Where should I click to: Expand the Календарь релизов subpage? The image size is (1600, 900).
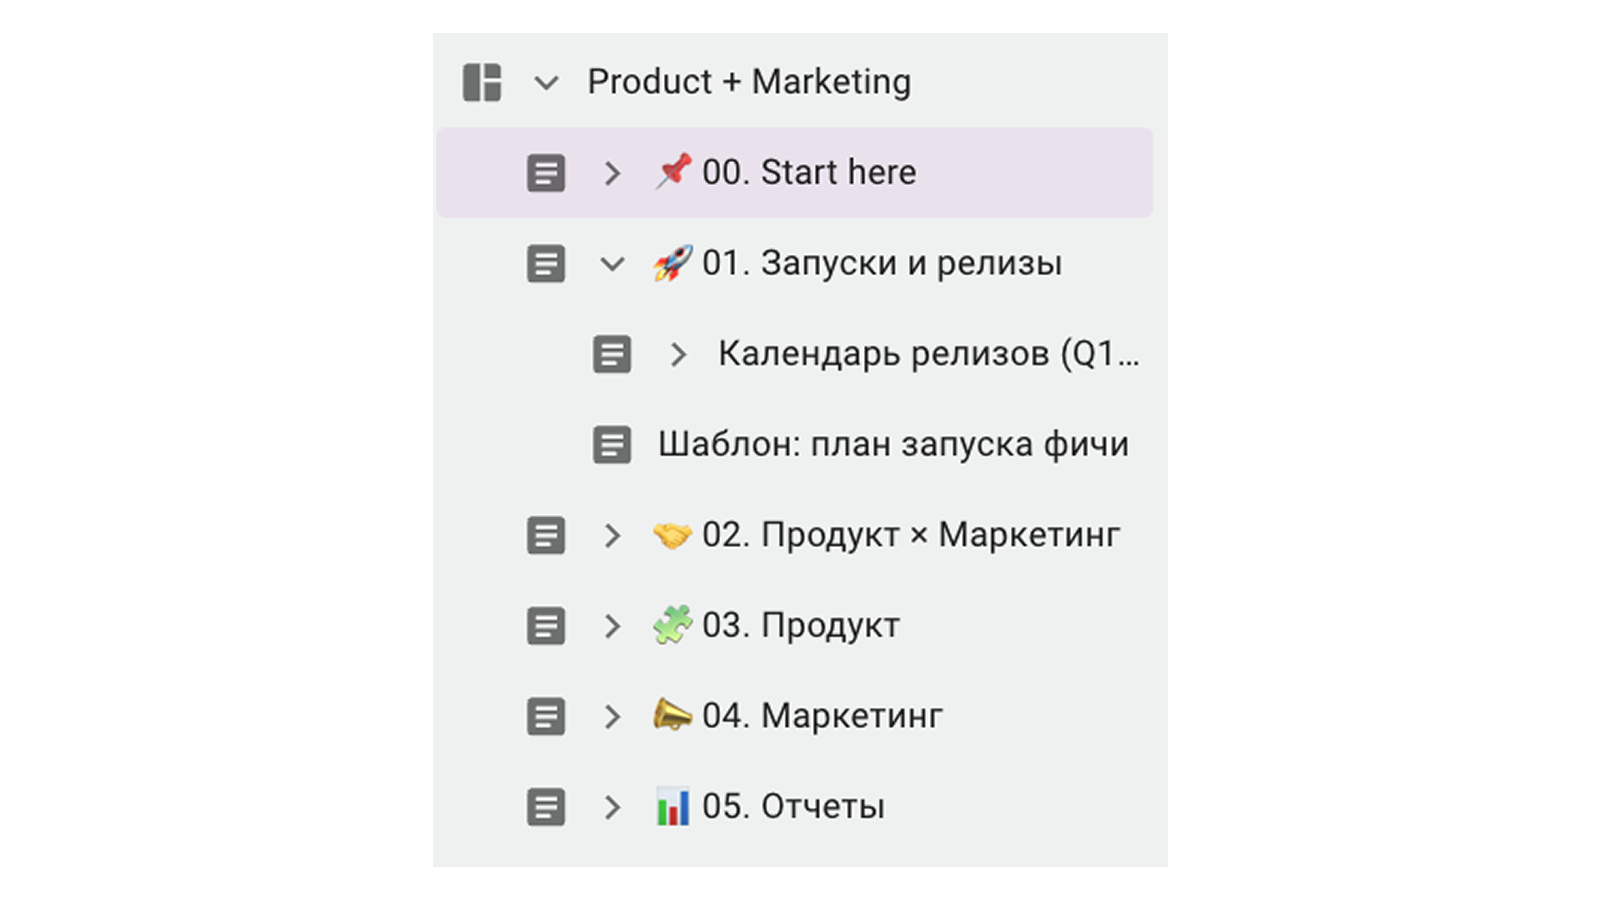[x=678, y=354]
